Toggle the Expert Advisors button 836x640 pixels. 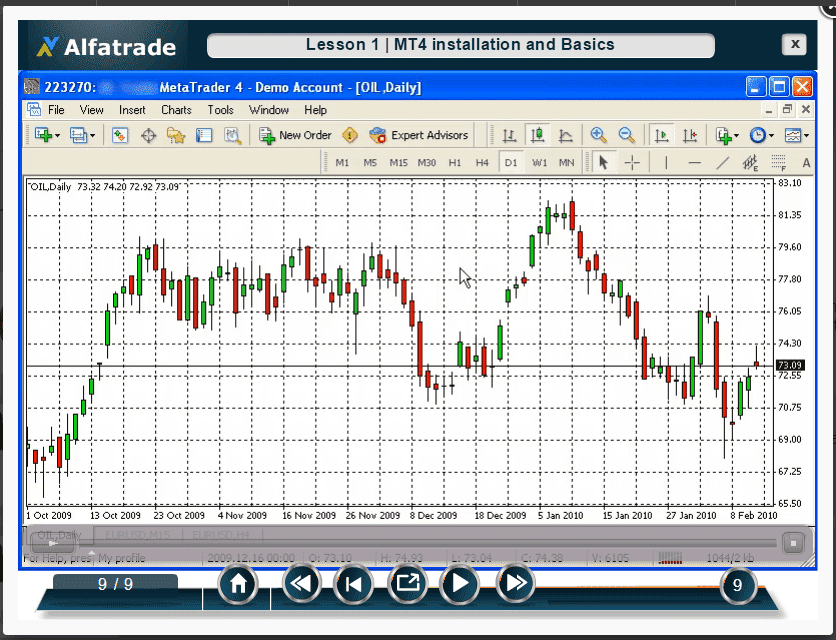[418, 135]
